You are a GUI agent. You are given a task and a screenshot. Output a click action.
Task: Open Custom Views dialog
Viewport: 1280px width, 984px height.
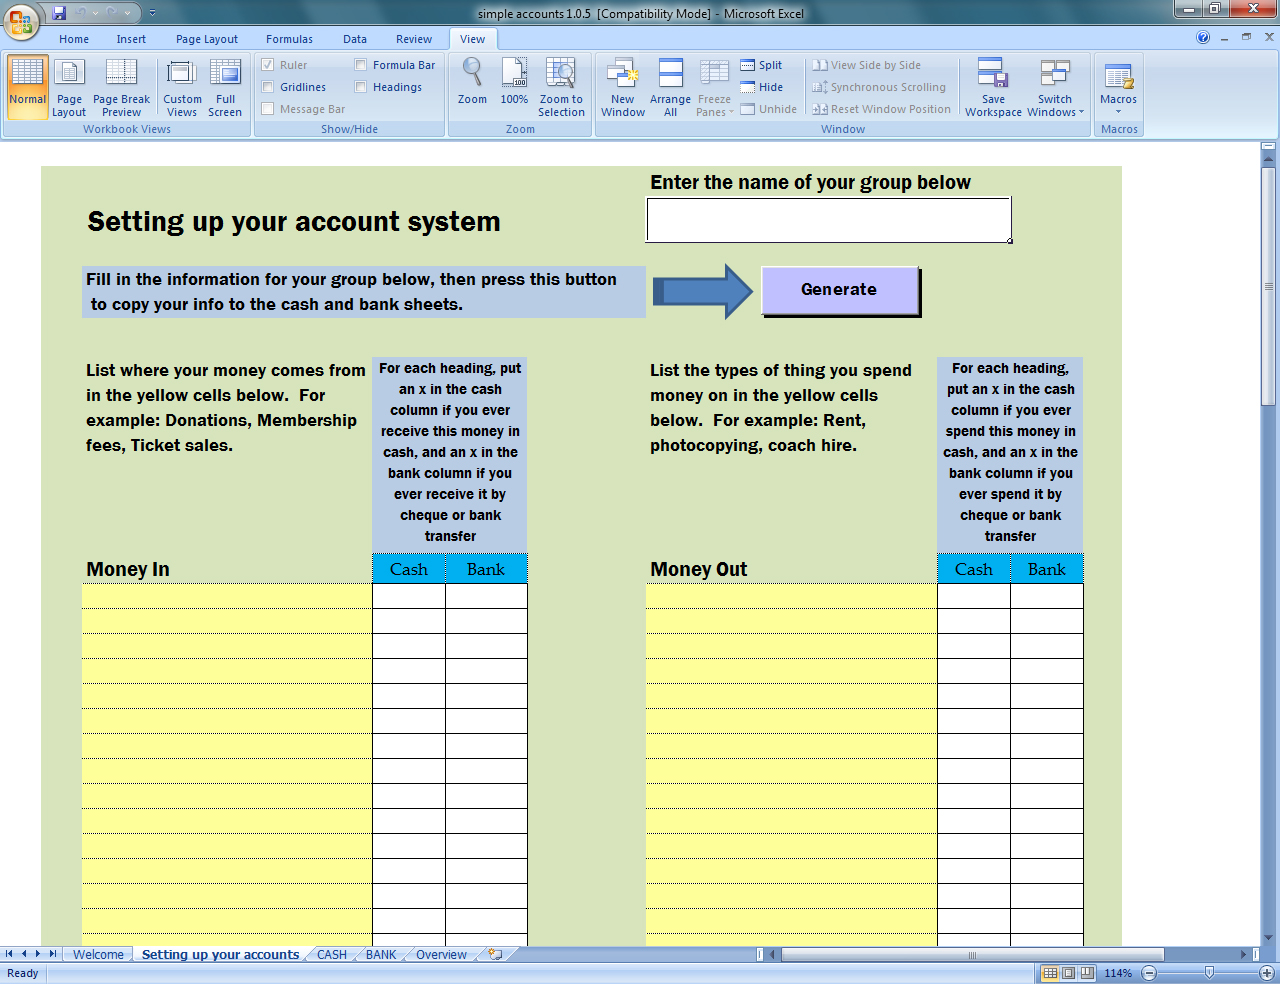point(182,86)
